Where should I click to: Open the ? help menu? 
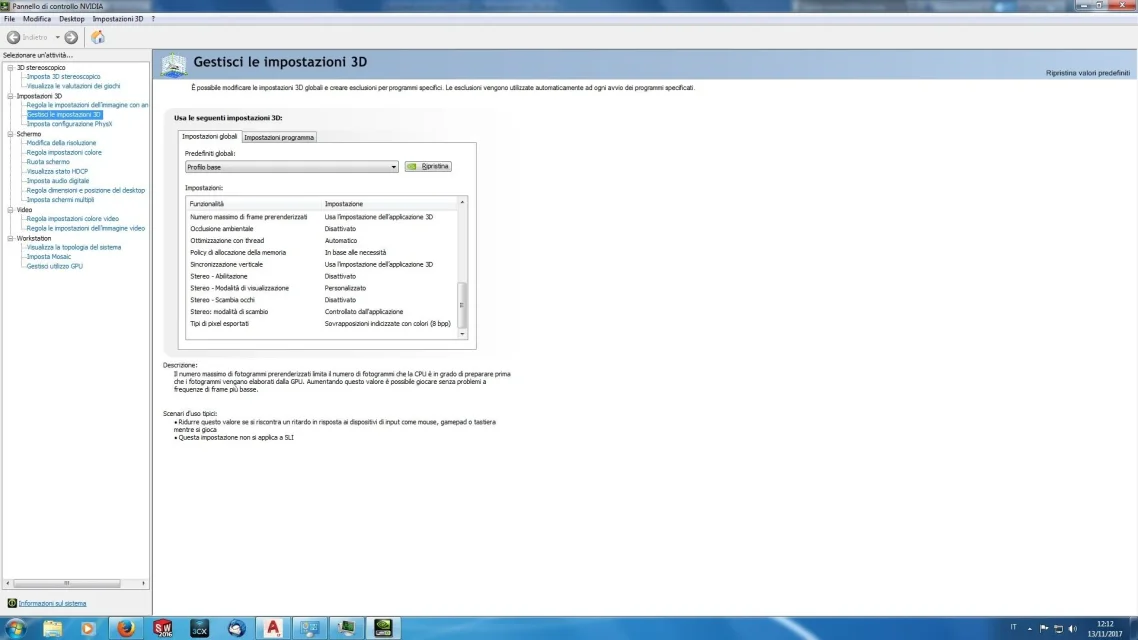tap(153, 19)
